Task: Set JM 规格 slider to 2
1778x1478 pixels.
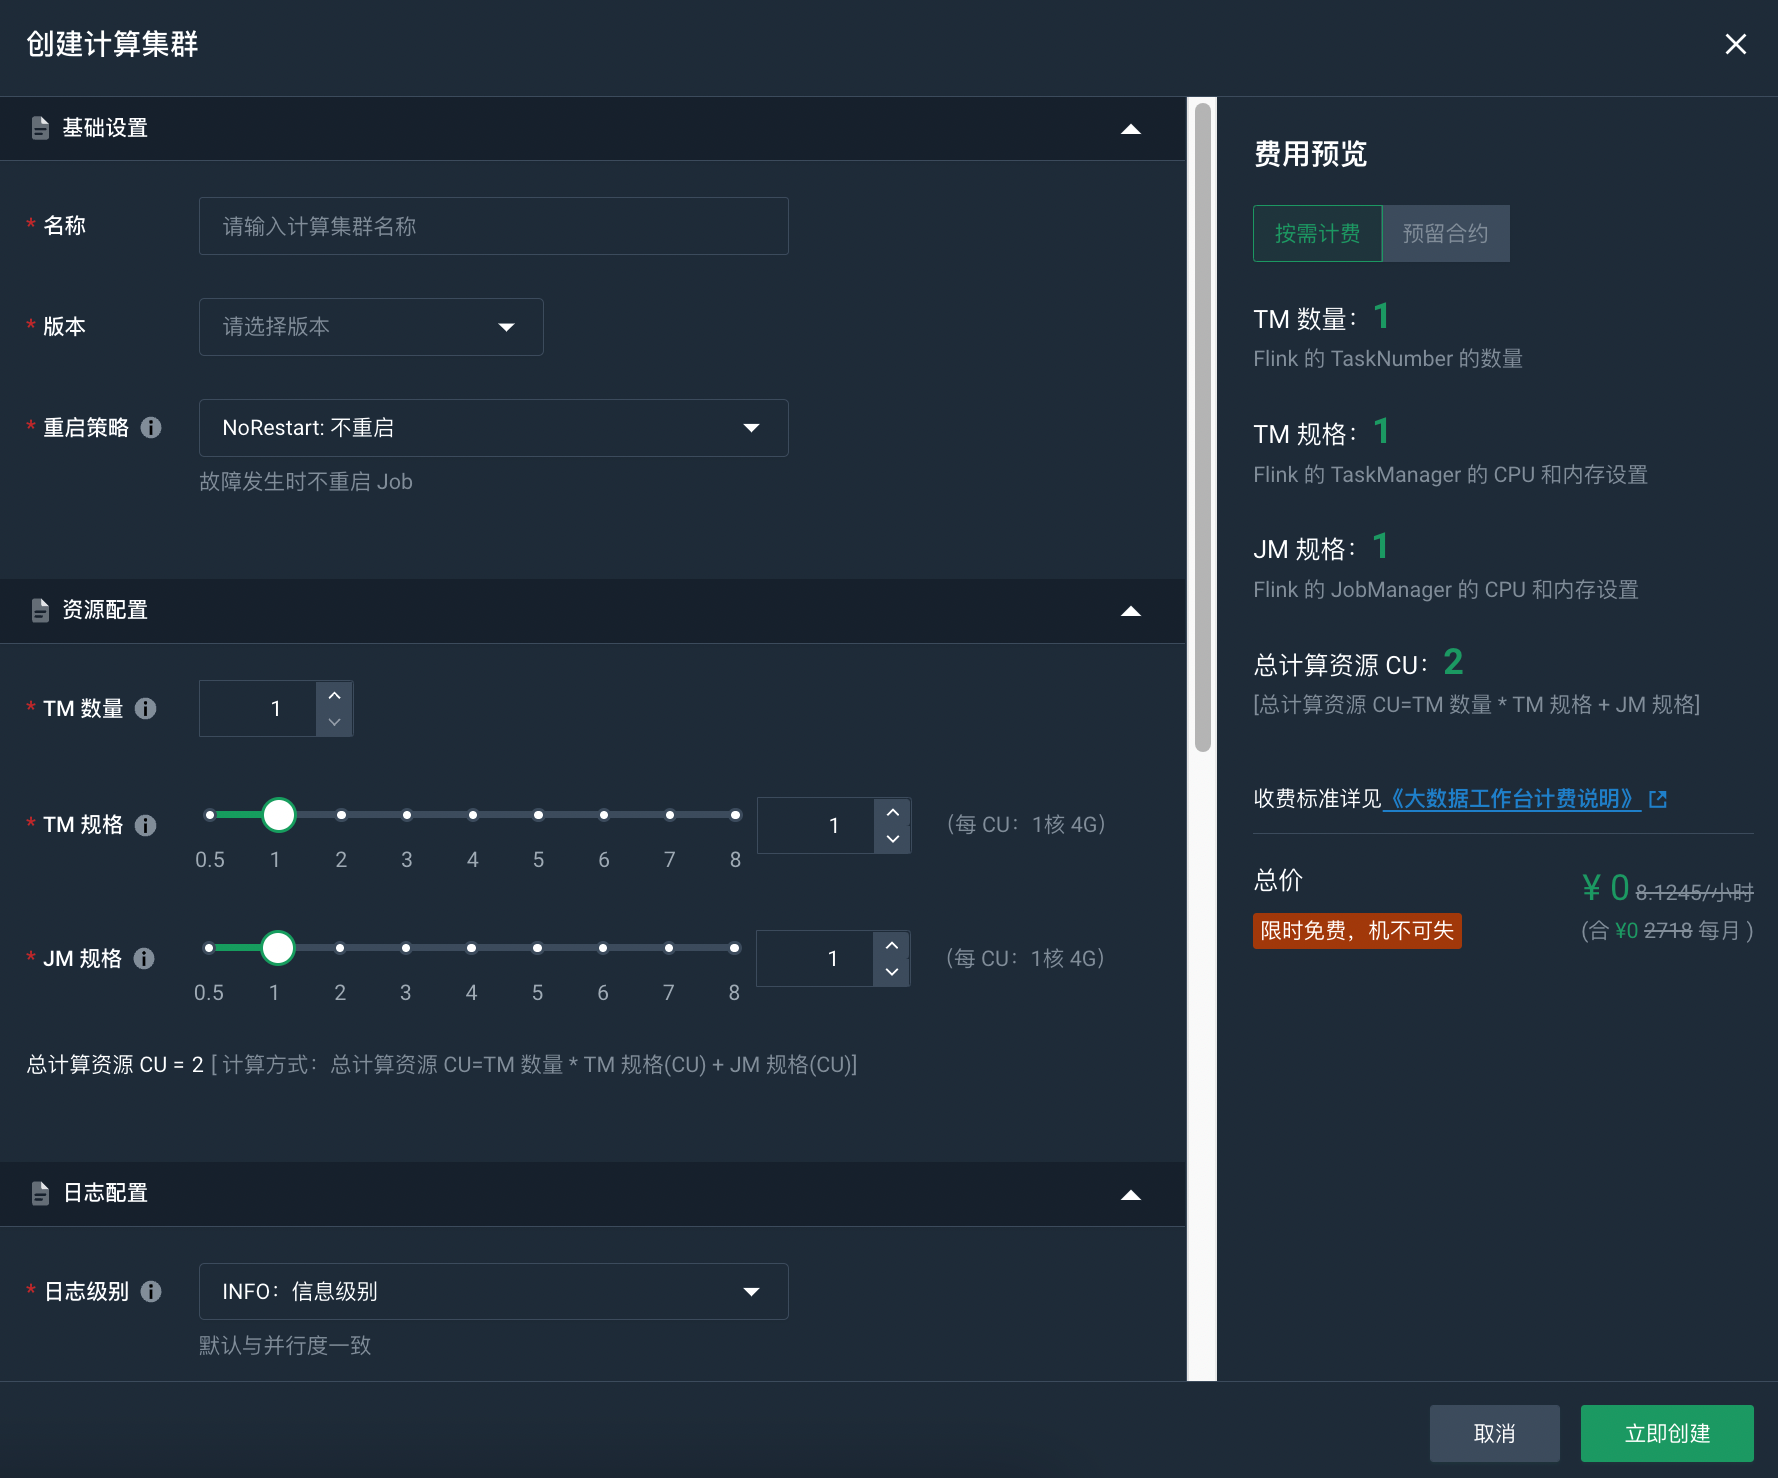Action: point(340,948)
